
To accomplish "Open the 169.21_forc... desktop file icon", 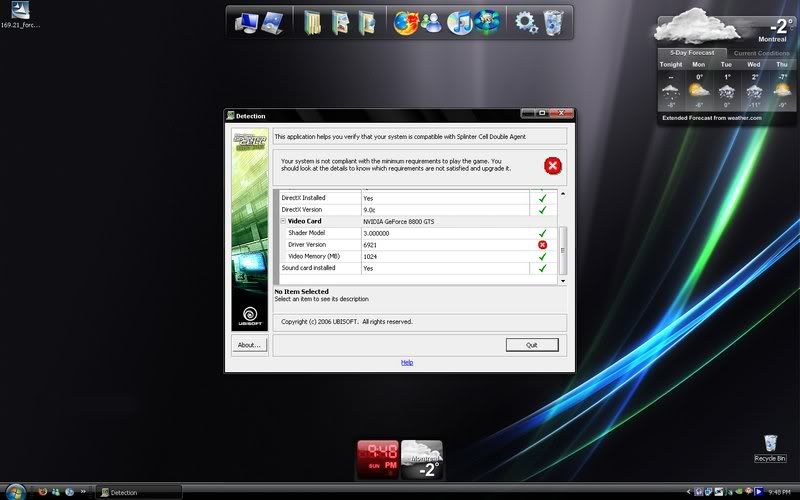I will [x=20, y=14].
